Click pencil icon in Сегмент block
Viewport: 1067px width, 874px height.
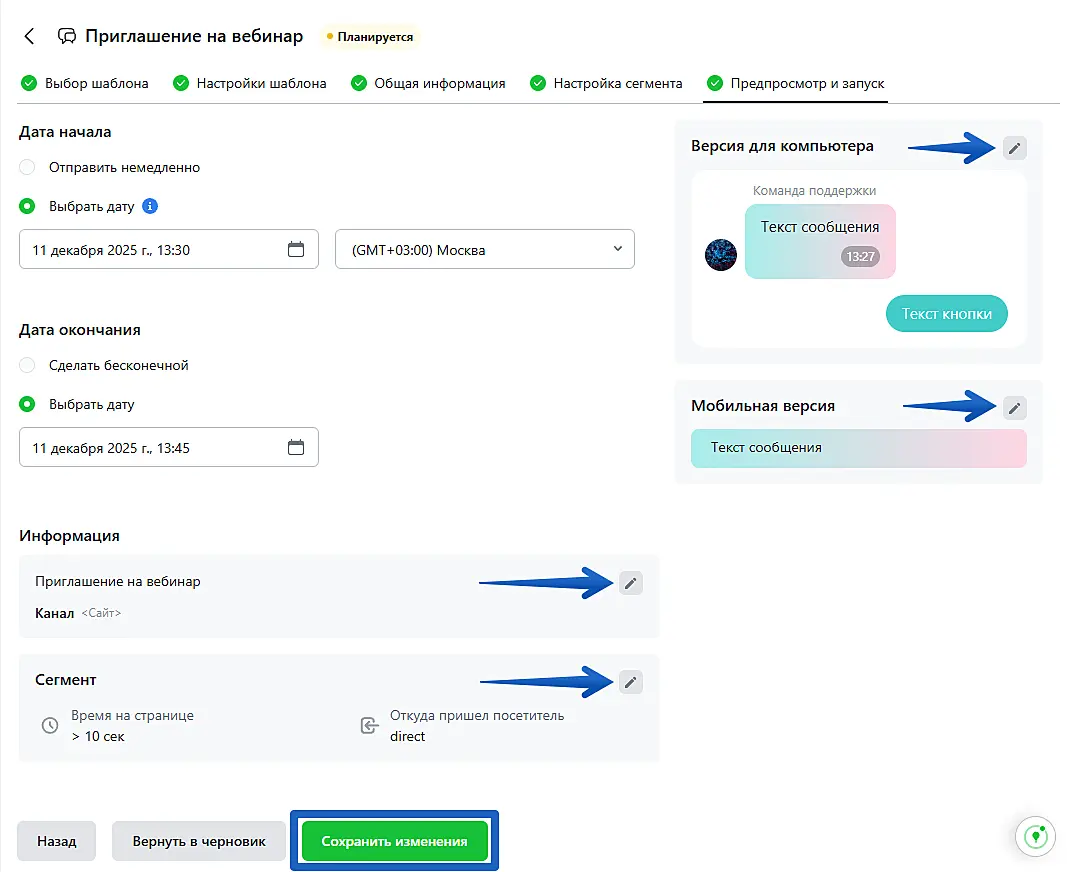click(630, 682)
